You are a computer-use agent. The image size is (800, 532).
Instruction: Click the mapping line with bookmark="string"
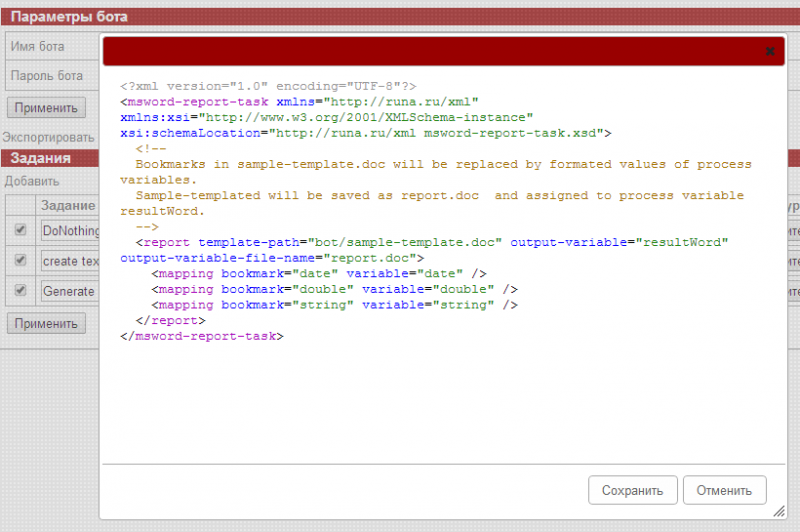point(335,305)
